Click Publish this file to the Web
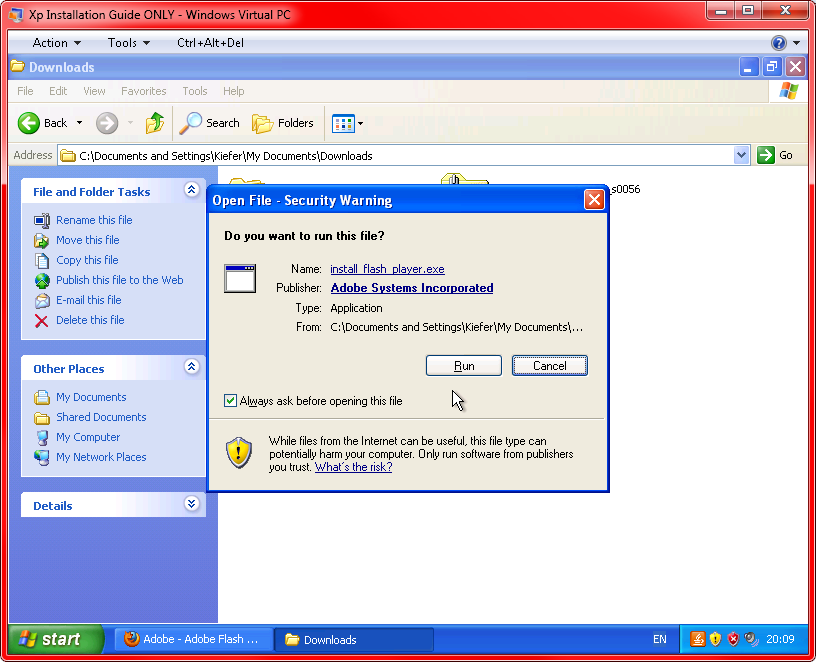816x662 pixels. [120, 280]
